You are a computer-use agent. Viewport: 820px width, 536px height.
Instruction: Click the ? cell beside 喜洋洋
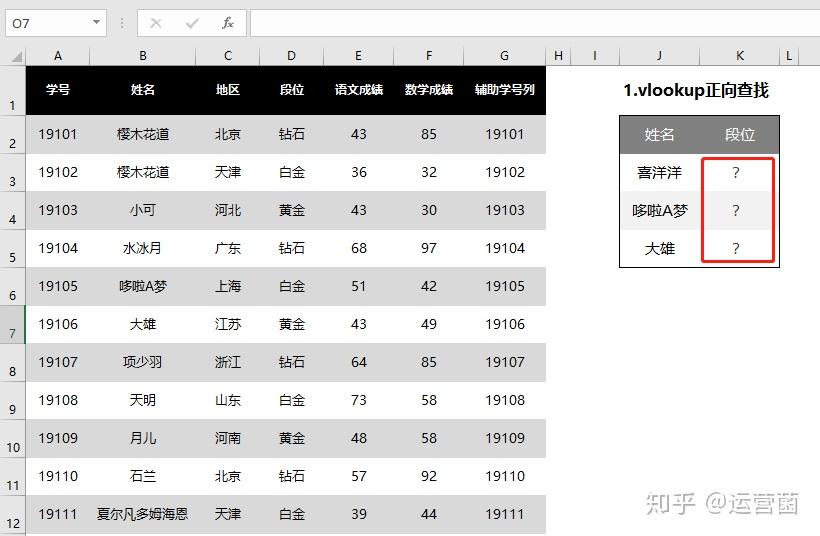pos(736,173)
